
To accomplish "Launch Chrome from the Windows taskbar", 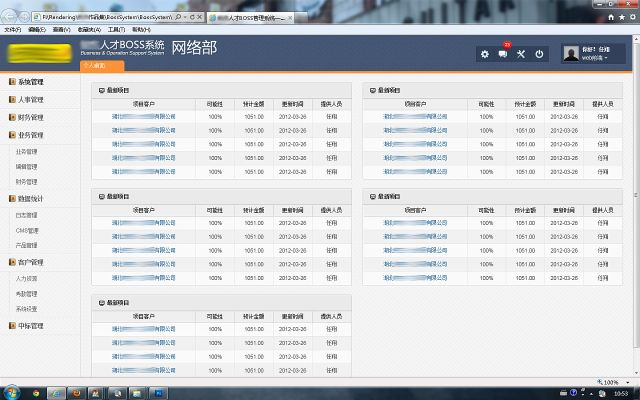I will [38, 395].
